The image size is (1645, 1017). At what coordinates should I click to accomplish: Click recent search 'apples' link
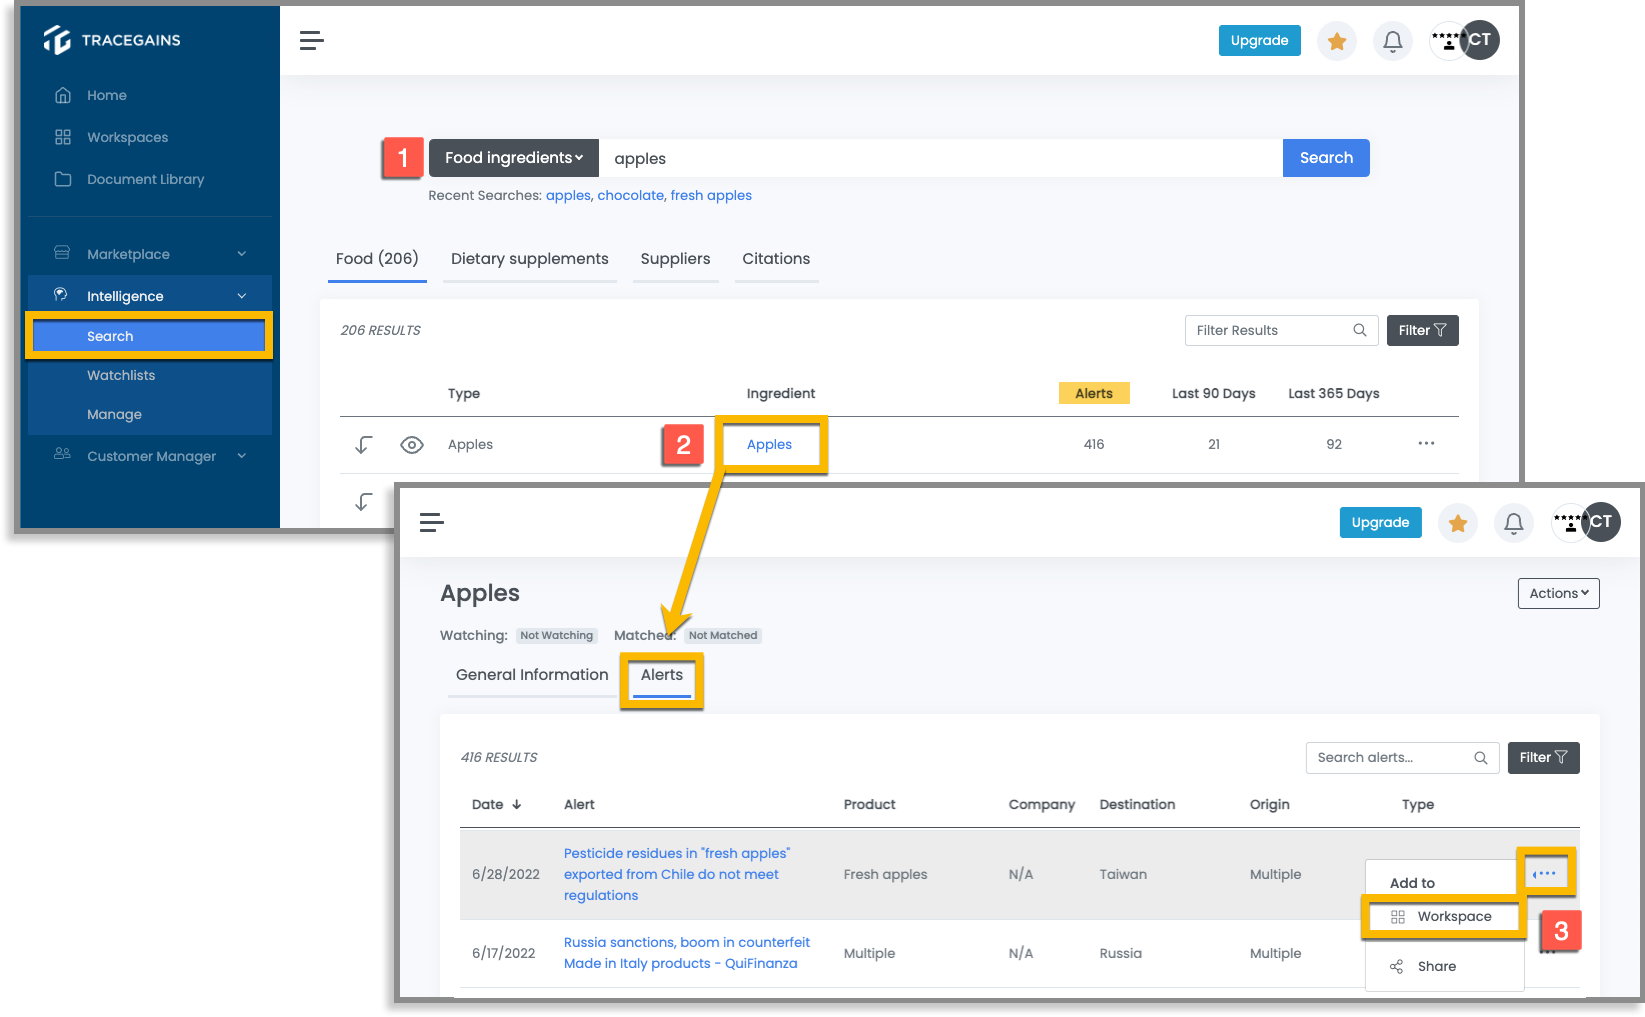click(x=568, y=195)
